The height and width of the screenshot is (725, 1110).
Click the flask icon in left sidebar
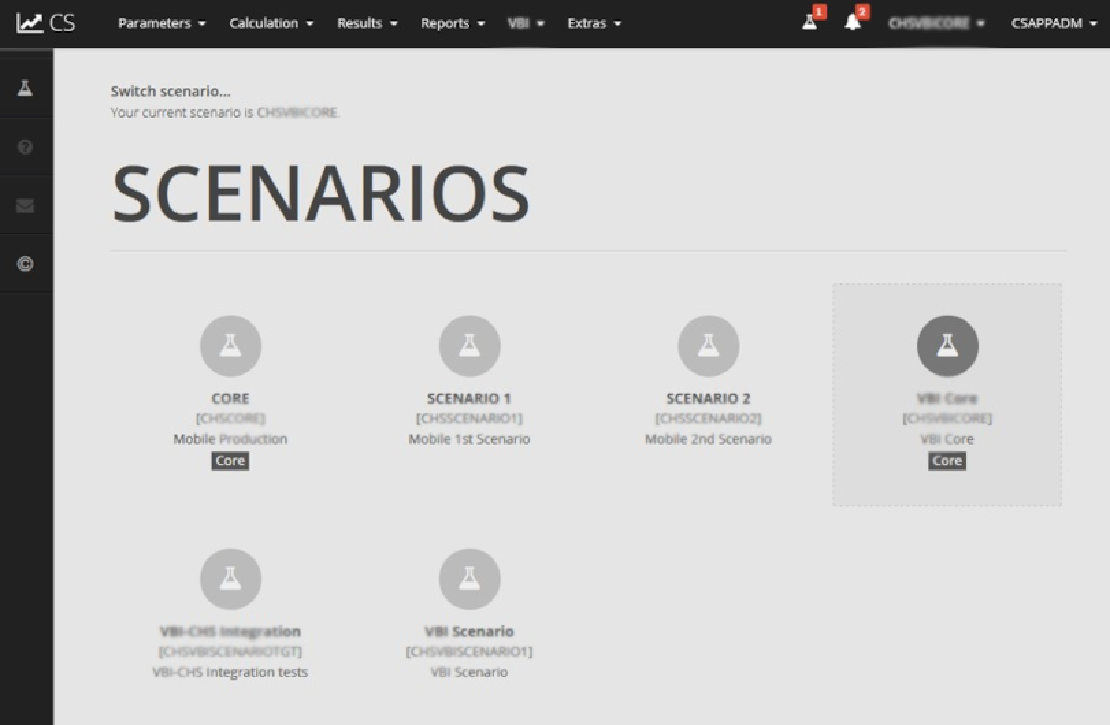tap(26, 88)
